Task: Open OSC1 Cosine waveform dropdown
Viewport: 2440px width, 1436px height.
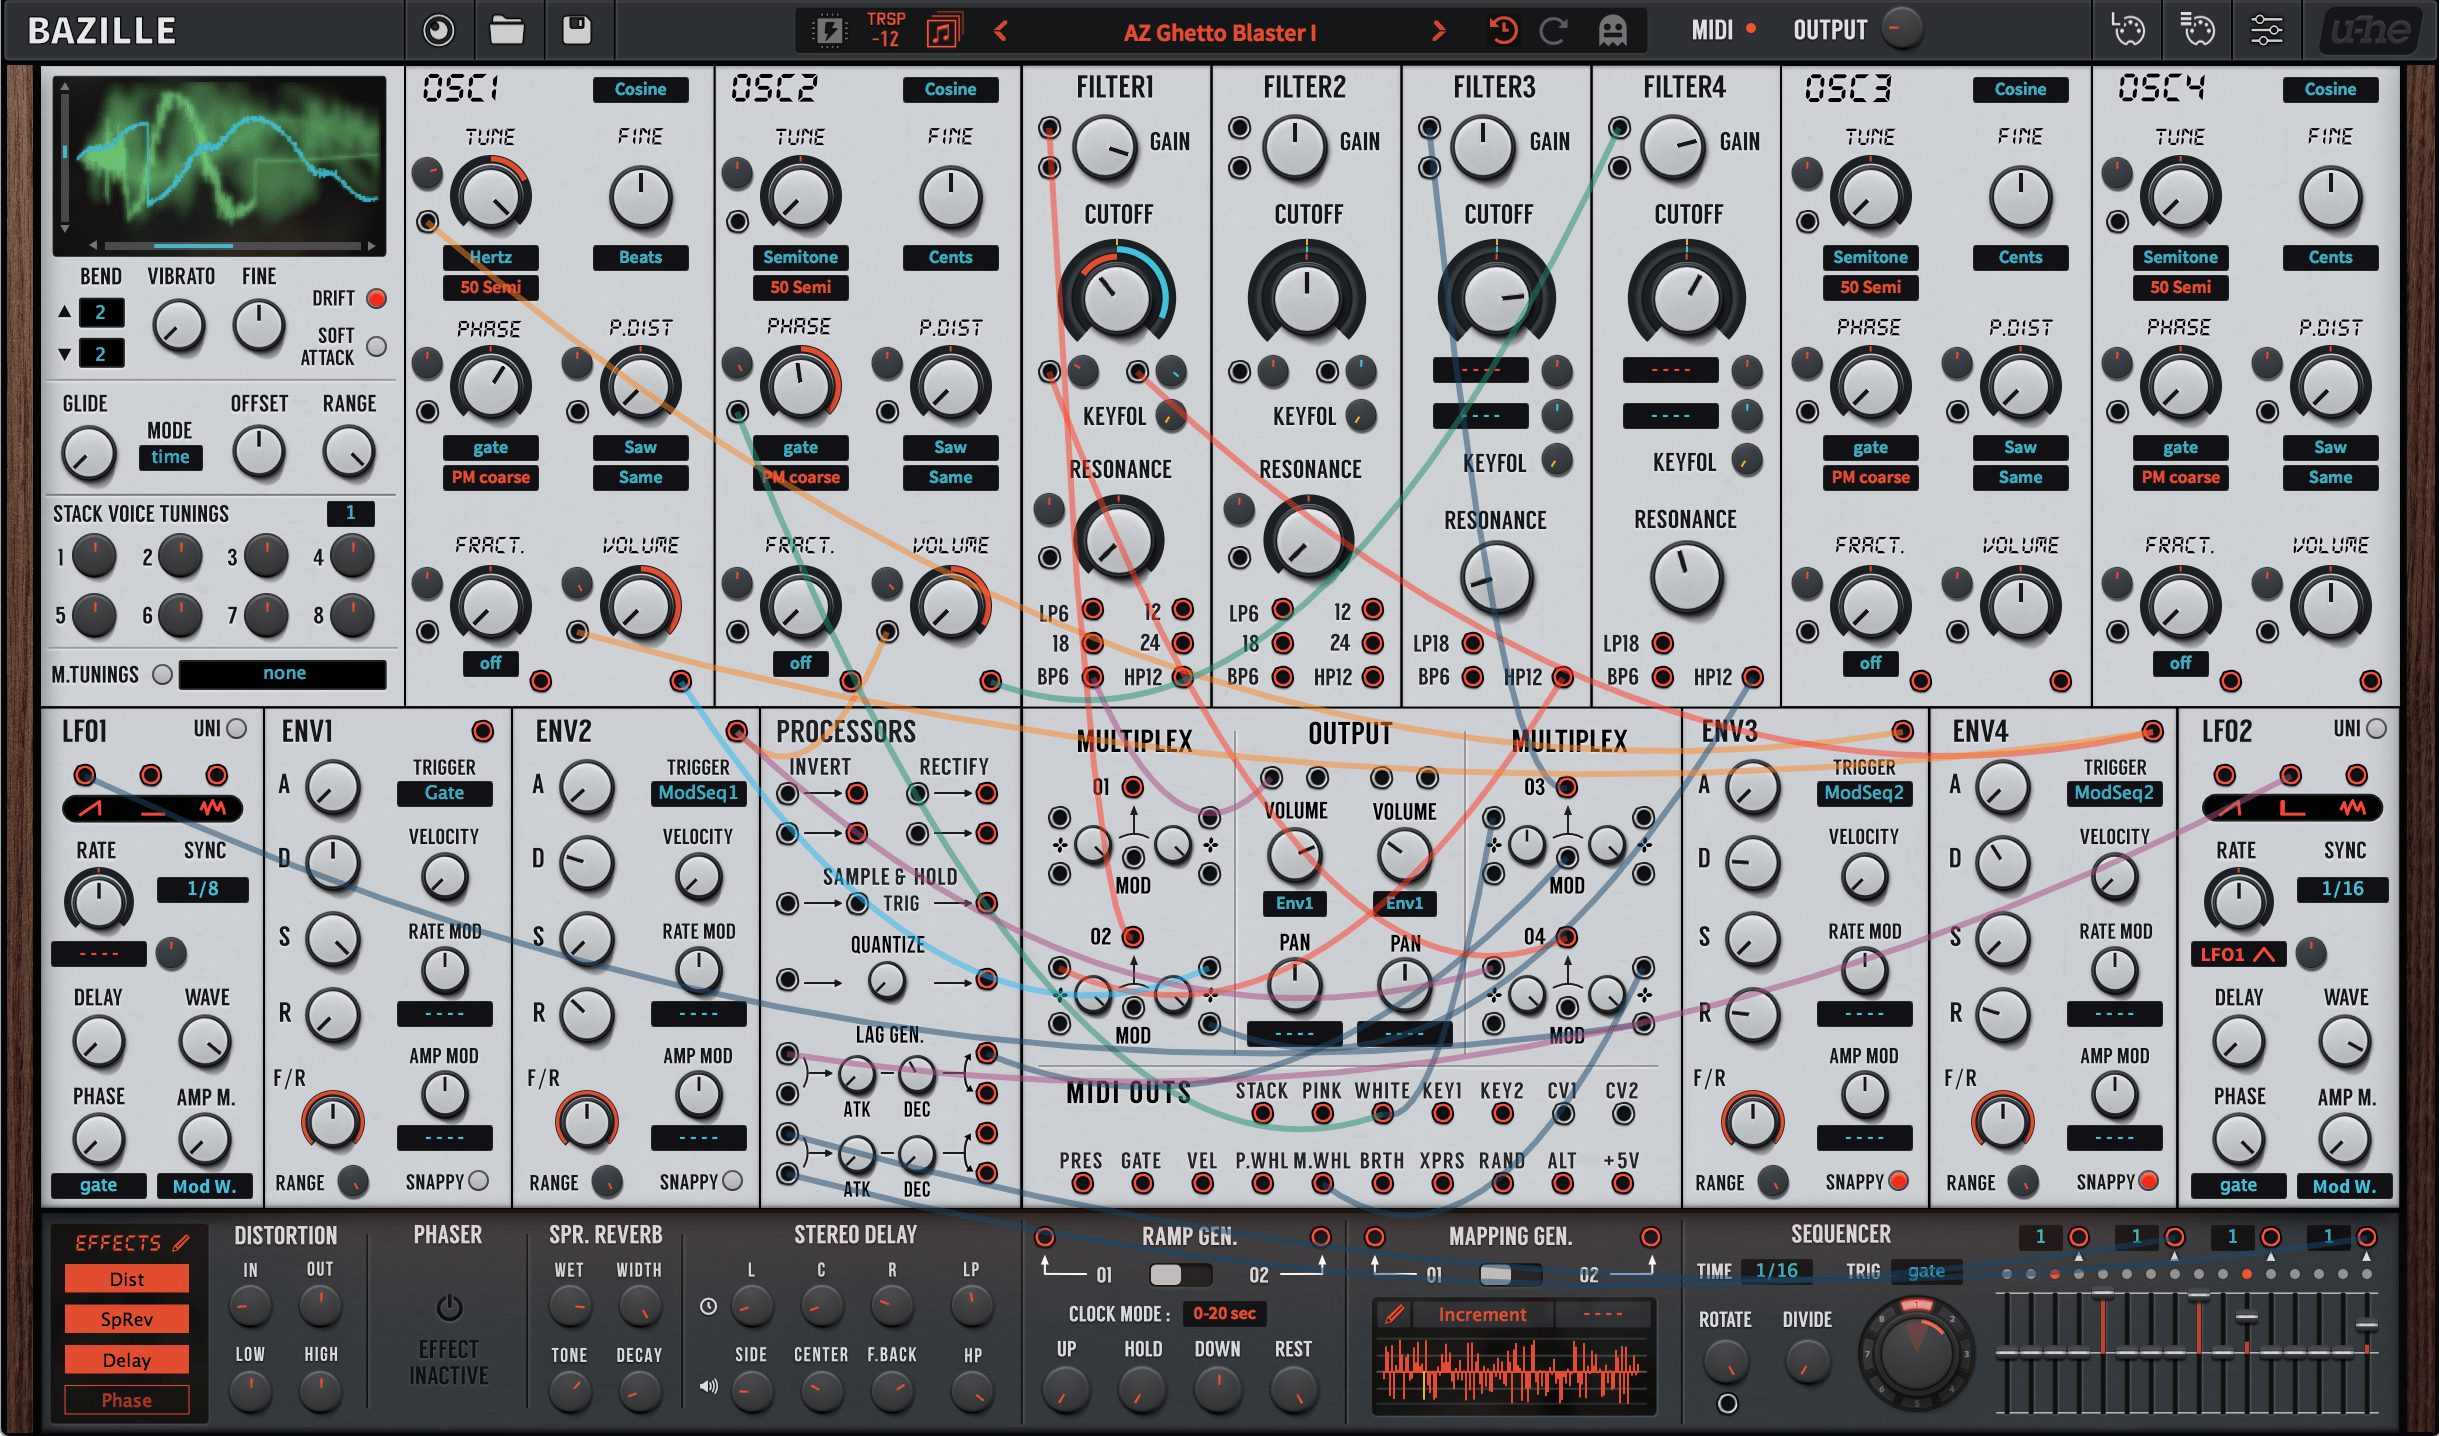Action: pos(640,89)
